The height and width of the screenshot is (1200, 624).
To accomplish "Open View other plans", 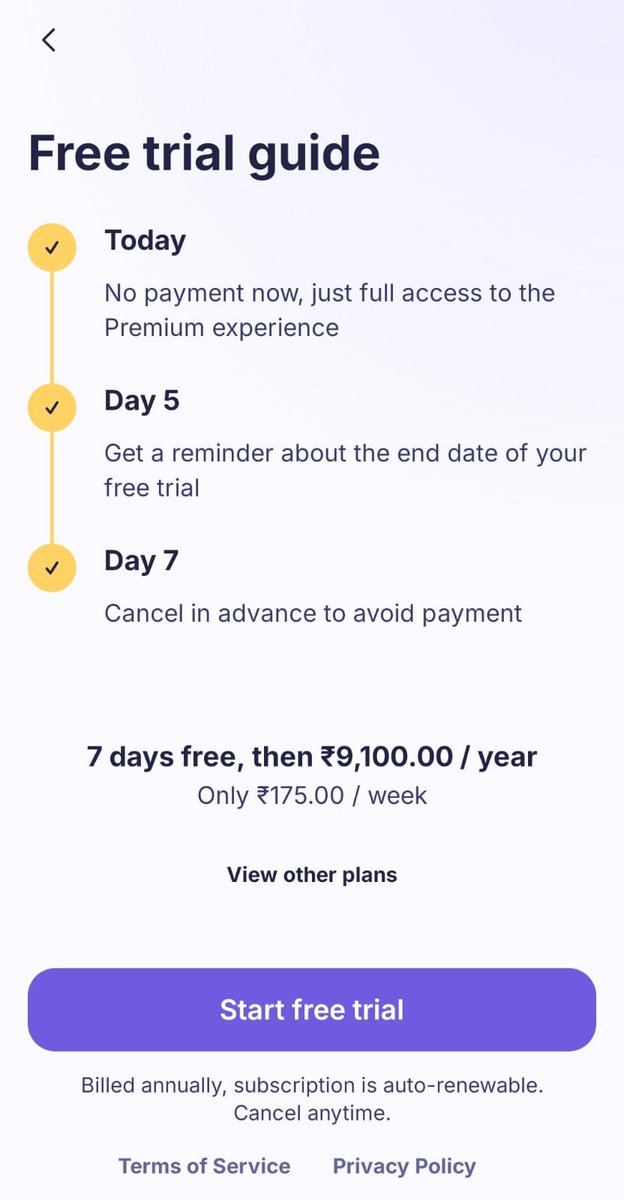I will tap(312, 875).
